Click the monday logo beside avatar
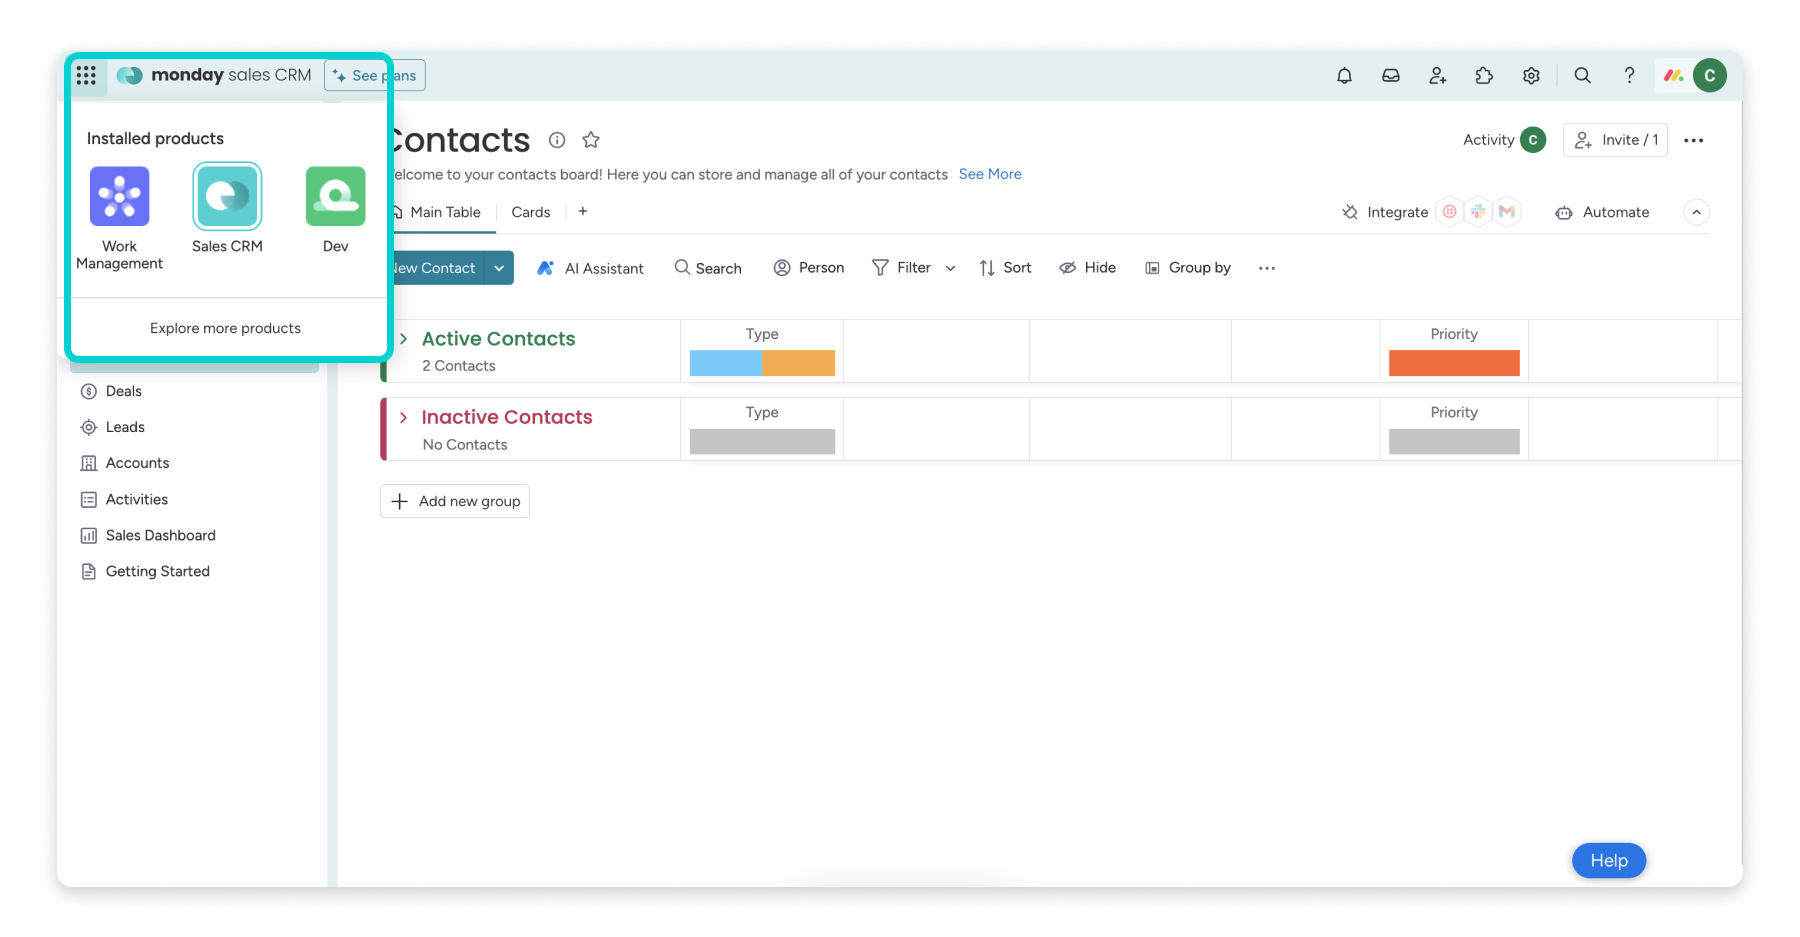 (x=1673, y=75)
